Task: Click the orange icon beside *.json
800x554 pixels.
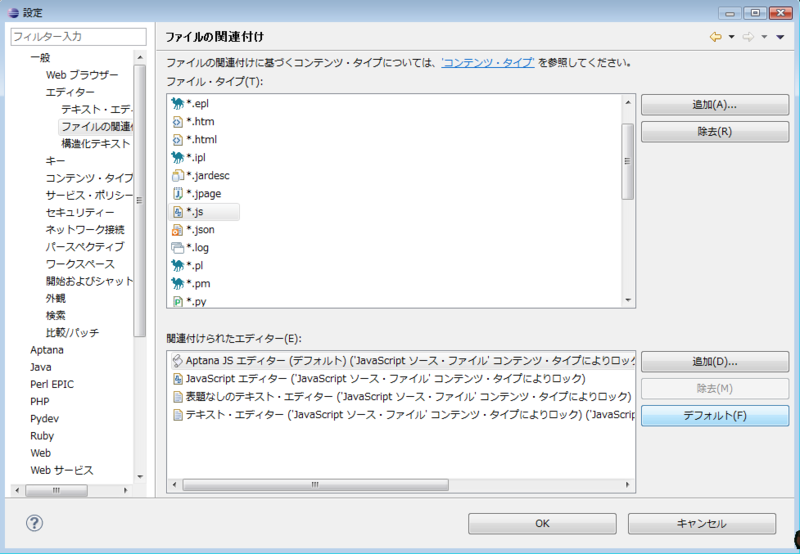Action: tap(178, 230)
